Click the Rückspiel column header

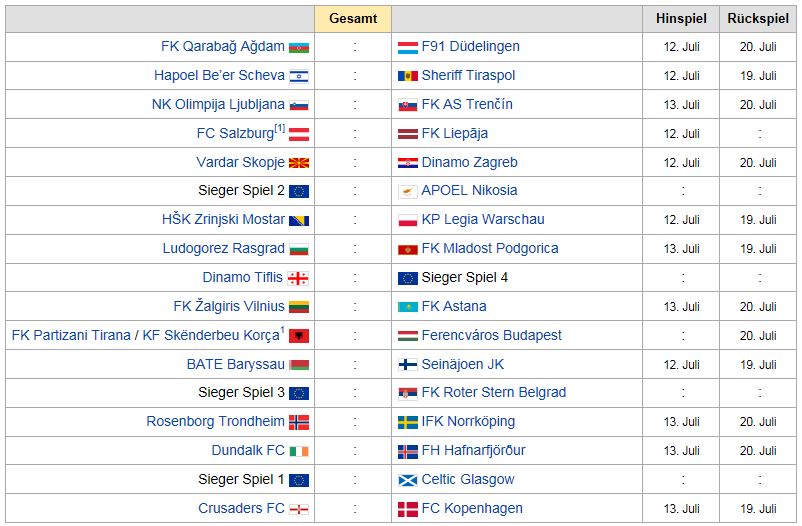coord(760,19)
